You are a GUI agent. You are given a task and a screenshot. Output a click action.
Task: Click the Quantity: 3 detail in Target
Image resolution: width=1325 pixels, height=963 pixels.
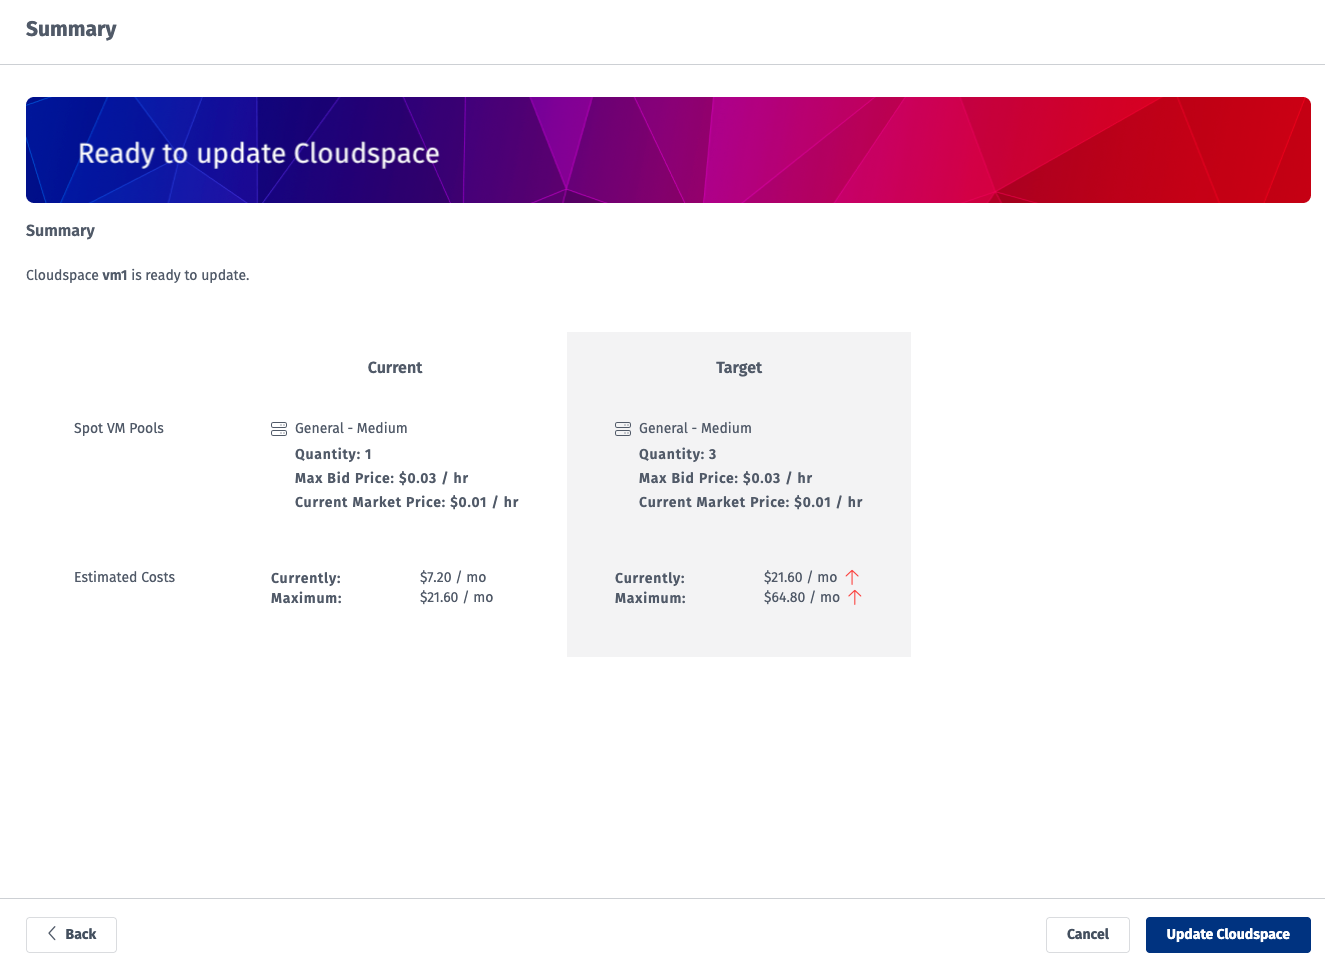pyautogui.click(x=677, y=453)
